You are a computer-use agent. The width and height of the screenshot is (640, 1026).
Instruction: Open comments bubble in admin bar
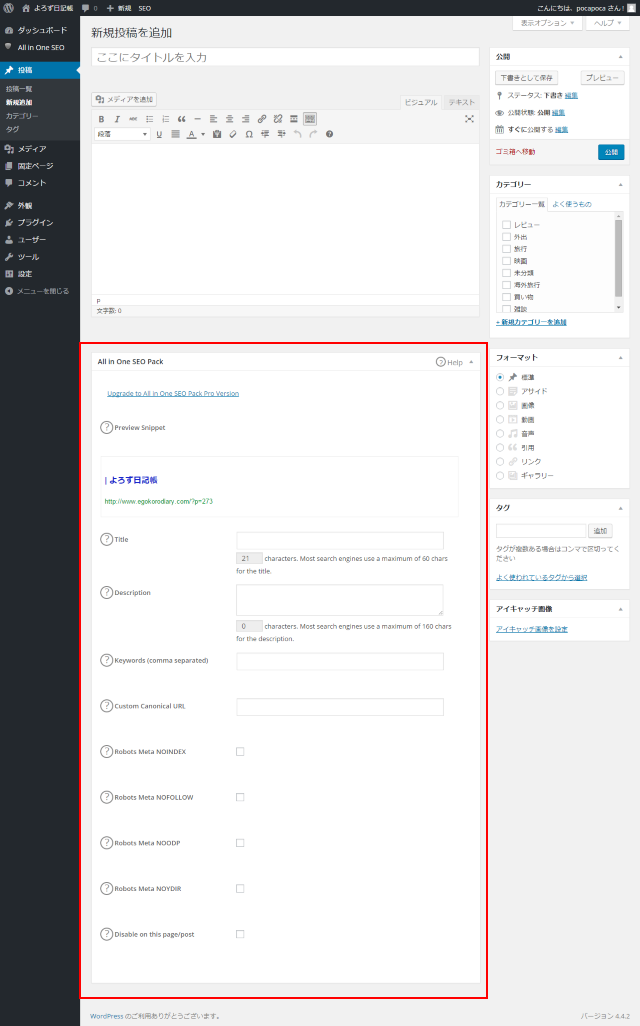pyautogui.click(x=89, y=8)
